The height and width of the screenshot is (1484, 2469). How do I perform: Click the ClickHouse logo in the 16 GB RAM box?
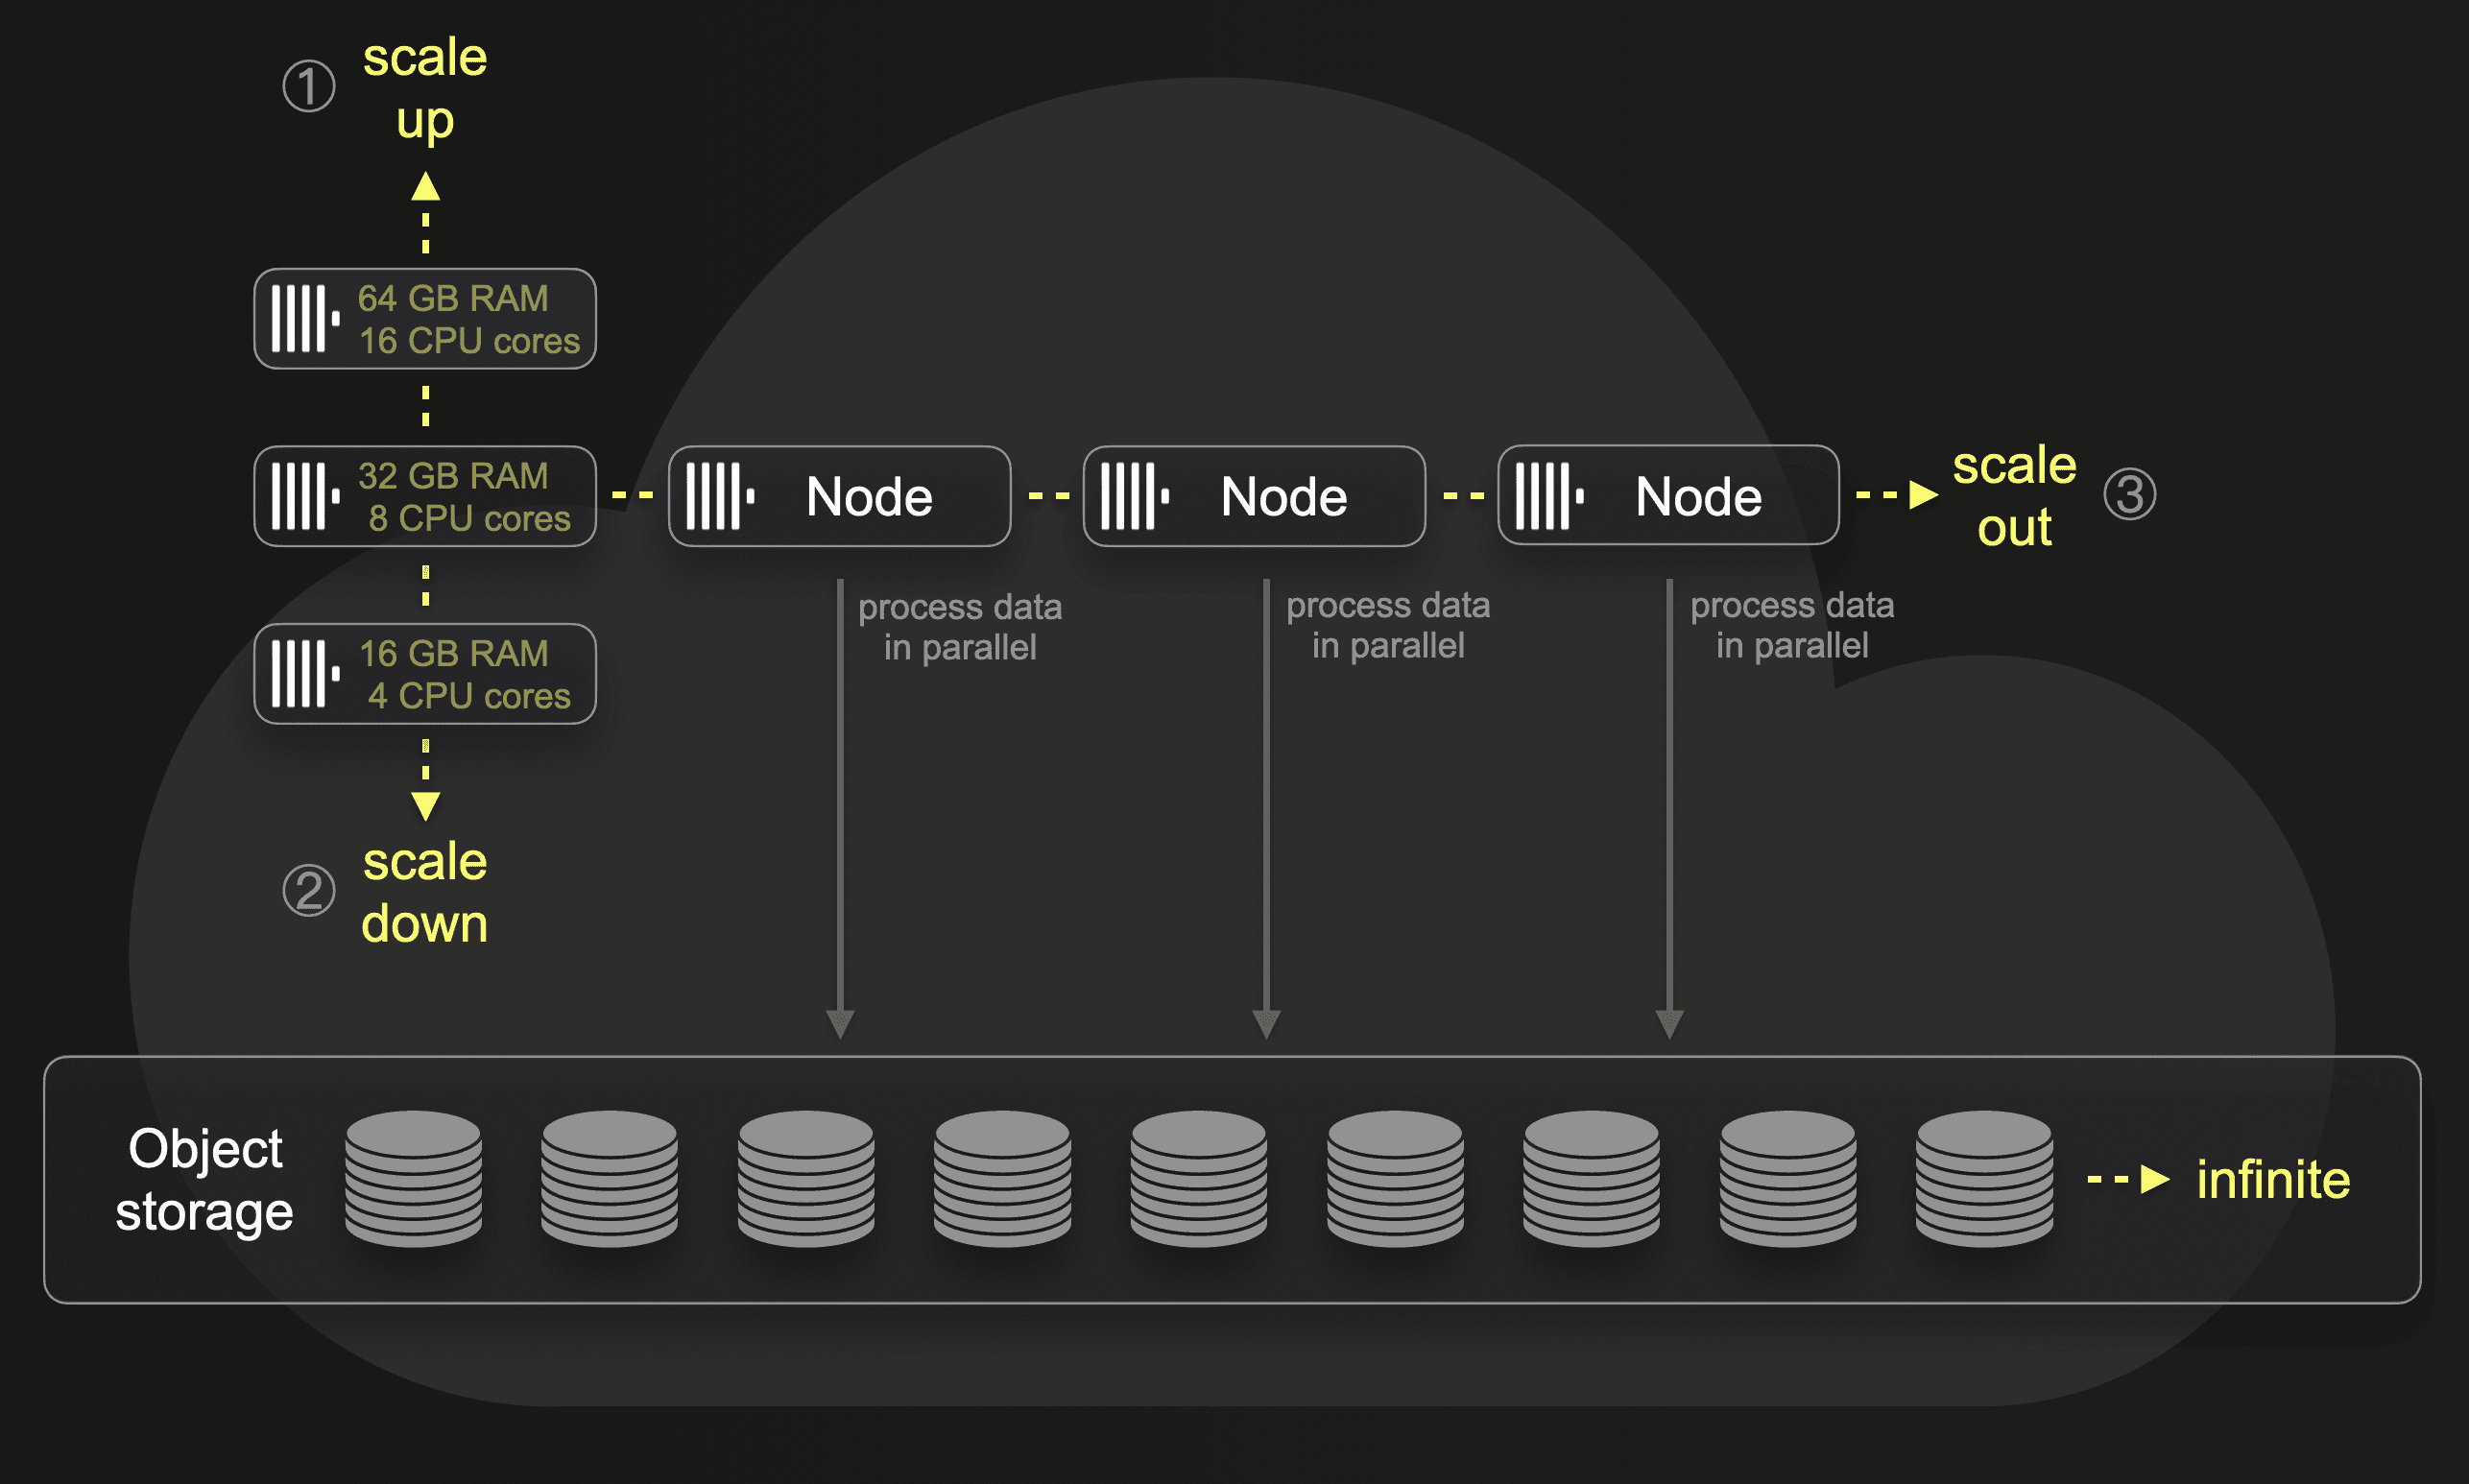305,674
